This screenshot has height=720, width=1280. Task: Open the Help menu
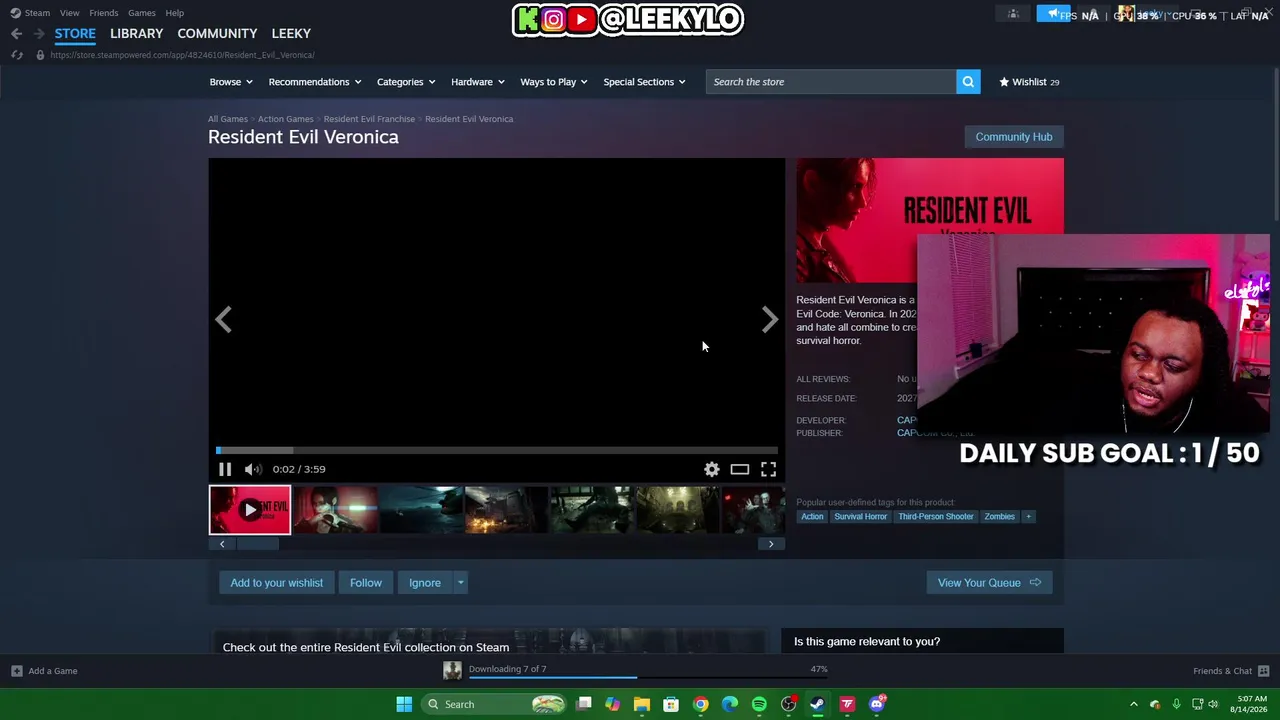(175, 13)
